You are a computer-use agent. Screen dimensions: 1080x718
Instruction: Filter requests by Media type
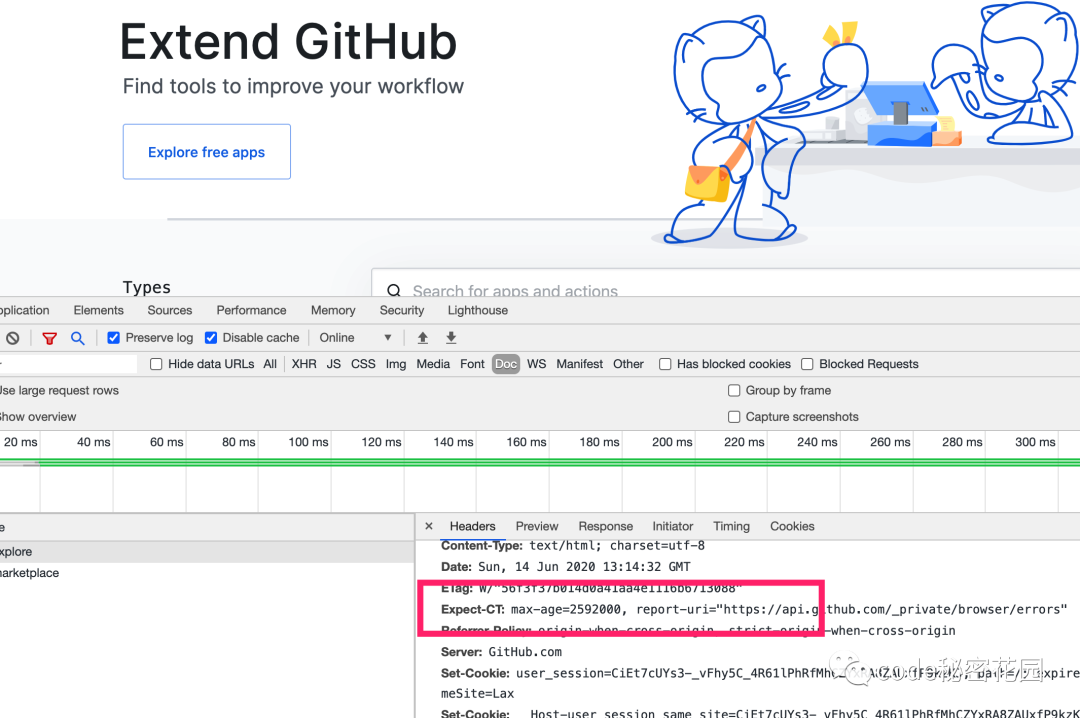433,364
